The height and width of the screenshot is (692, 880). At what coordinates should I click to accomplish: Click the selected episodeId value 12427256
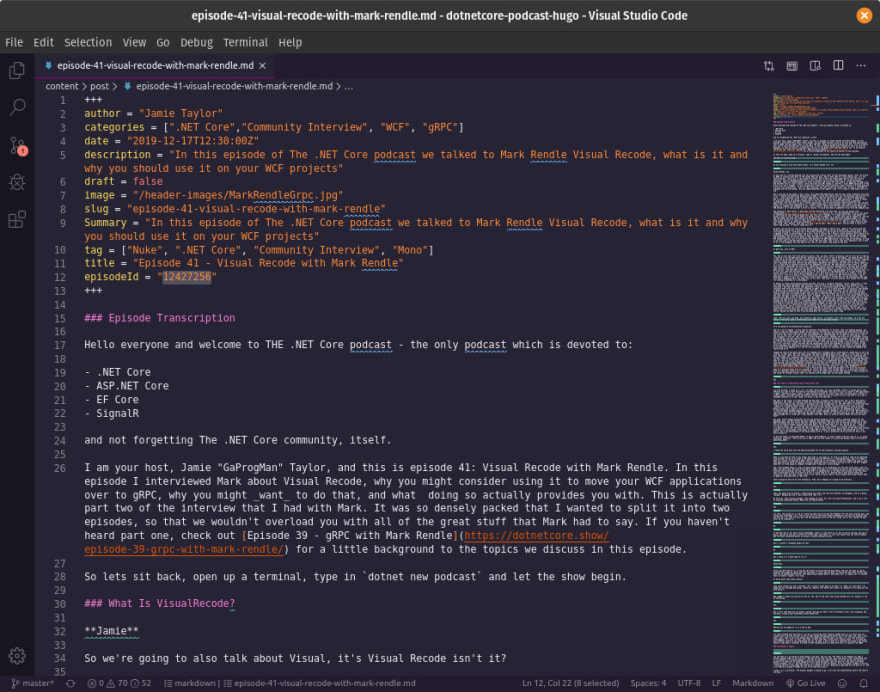[186, 277]
